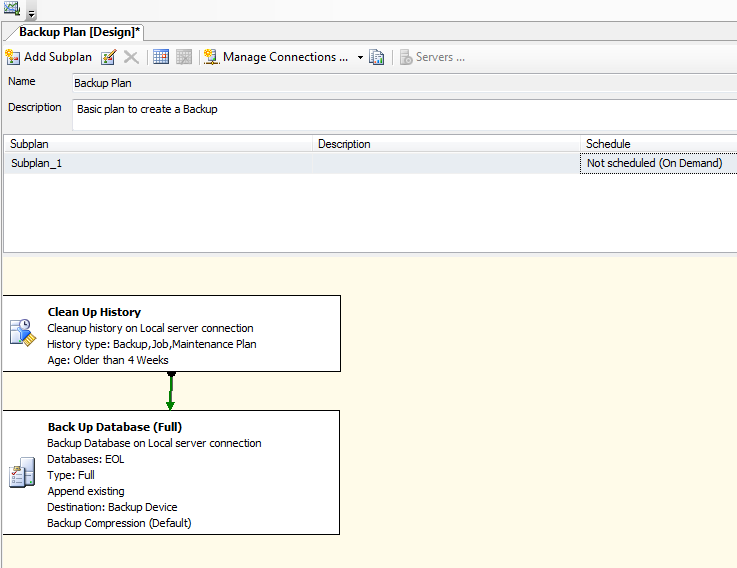Click 'Databases: EOL' text
The width and height of the screenshot is (737, 568).
pos(86,459)
